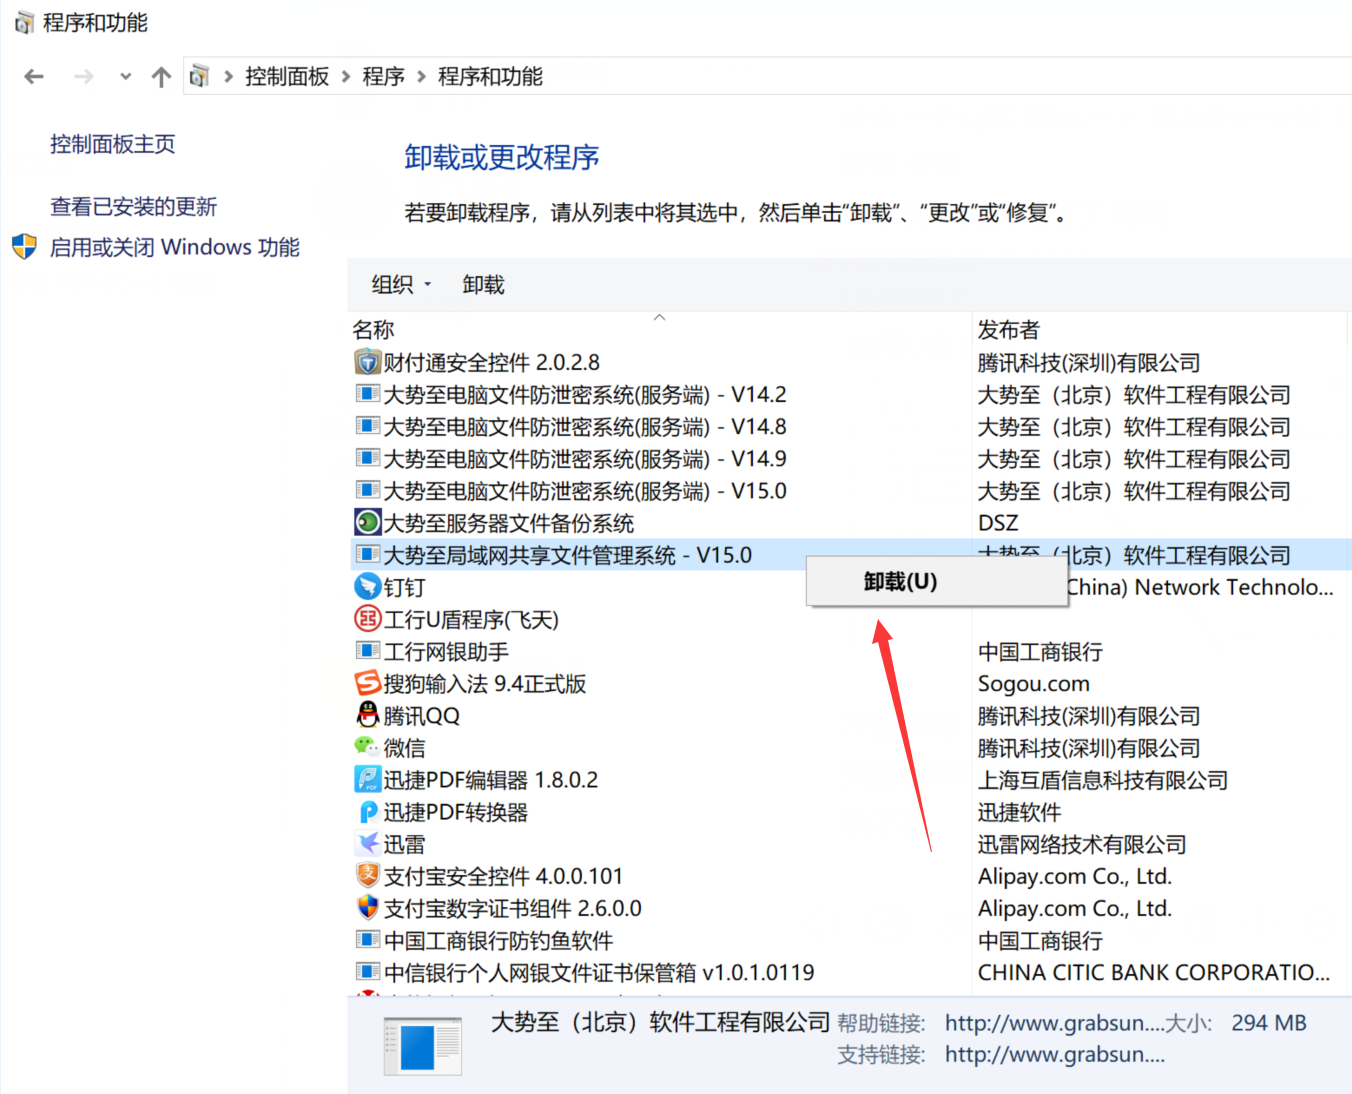Click the 卸载 toolbar button

tap(484, 285)
